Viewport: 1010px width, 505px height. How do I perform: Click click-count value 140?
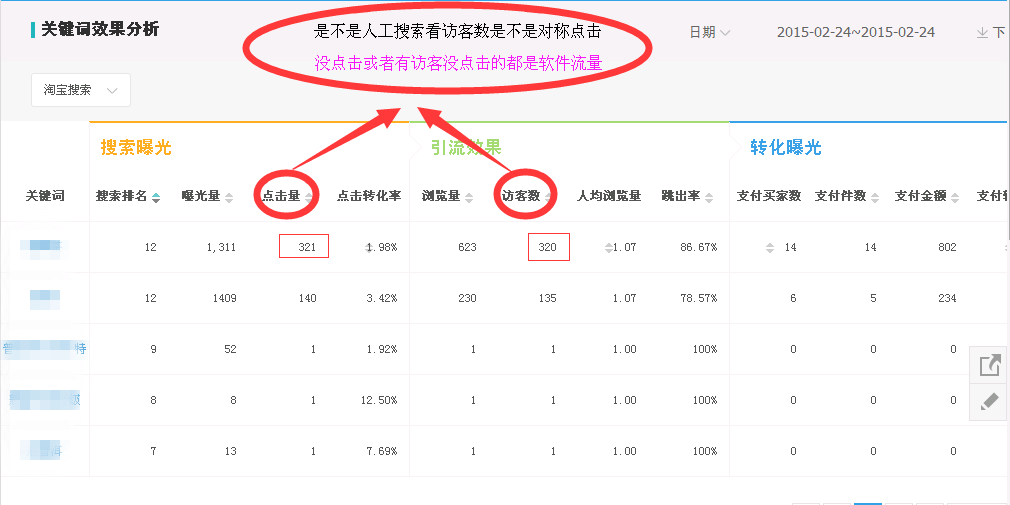click(x=307, y=298)
